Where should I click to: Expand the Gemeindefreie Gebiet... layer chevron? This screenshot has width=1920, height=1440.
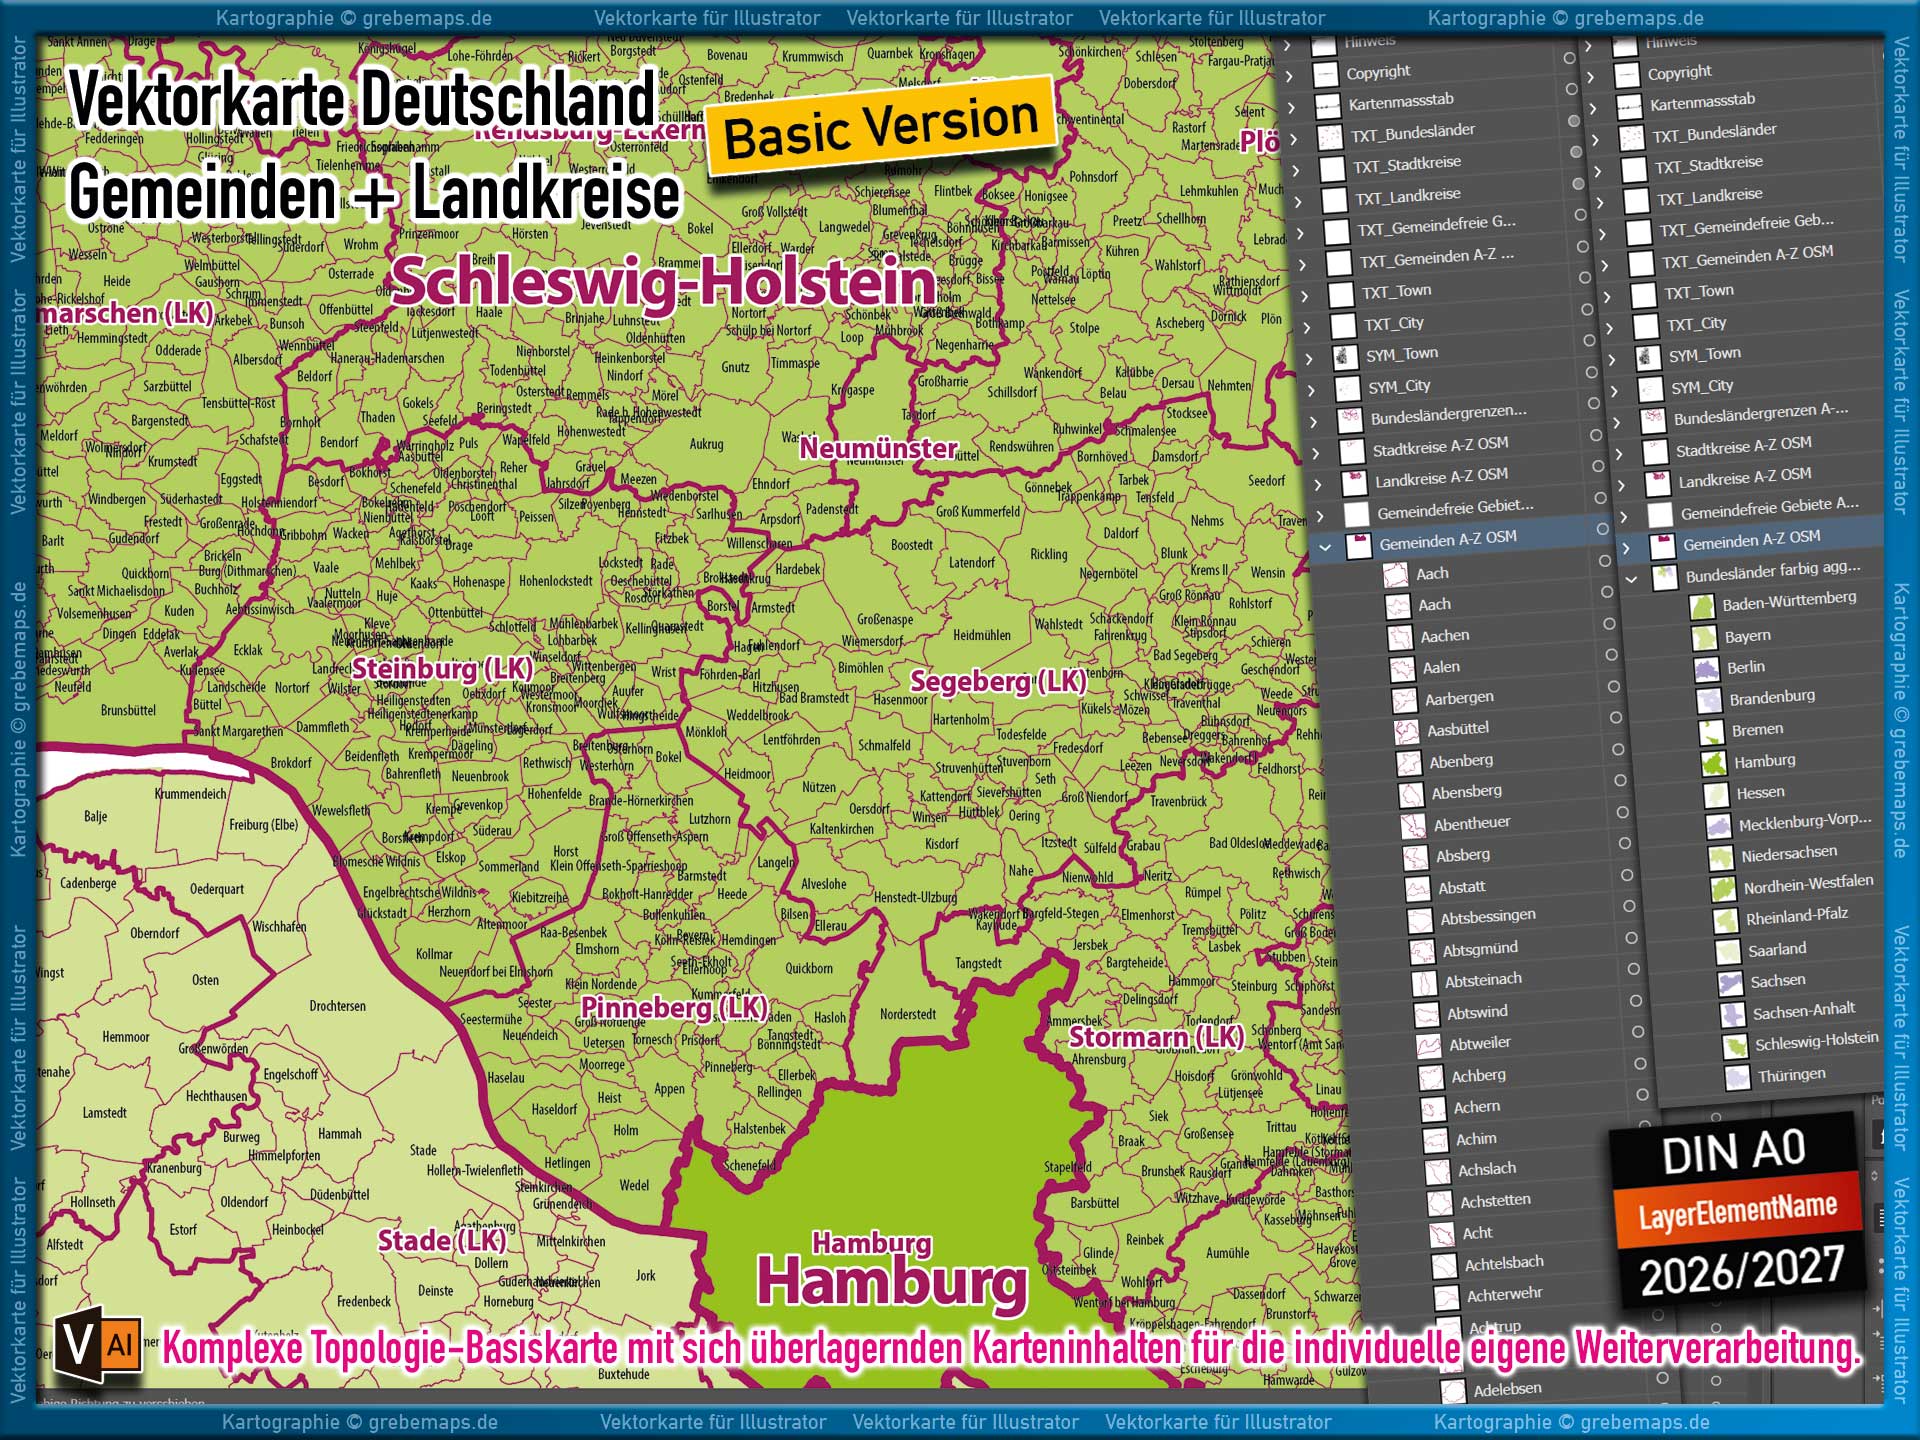pos(1321,516)
